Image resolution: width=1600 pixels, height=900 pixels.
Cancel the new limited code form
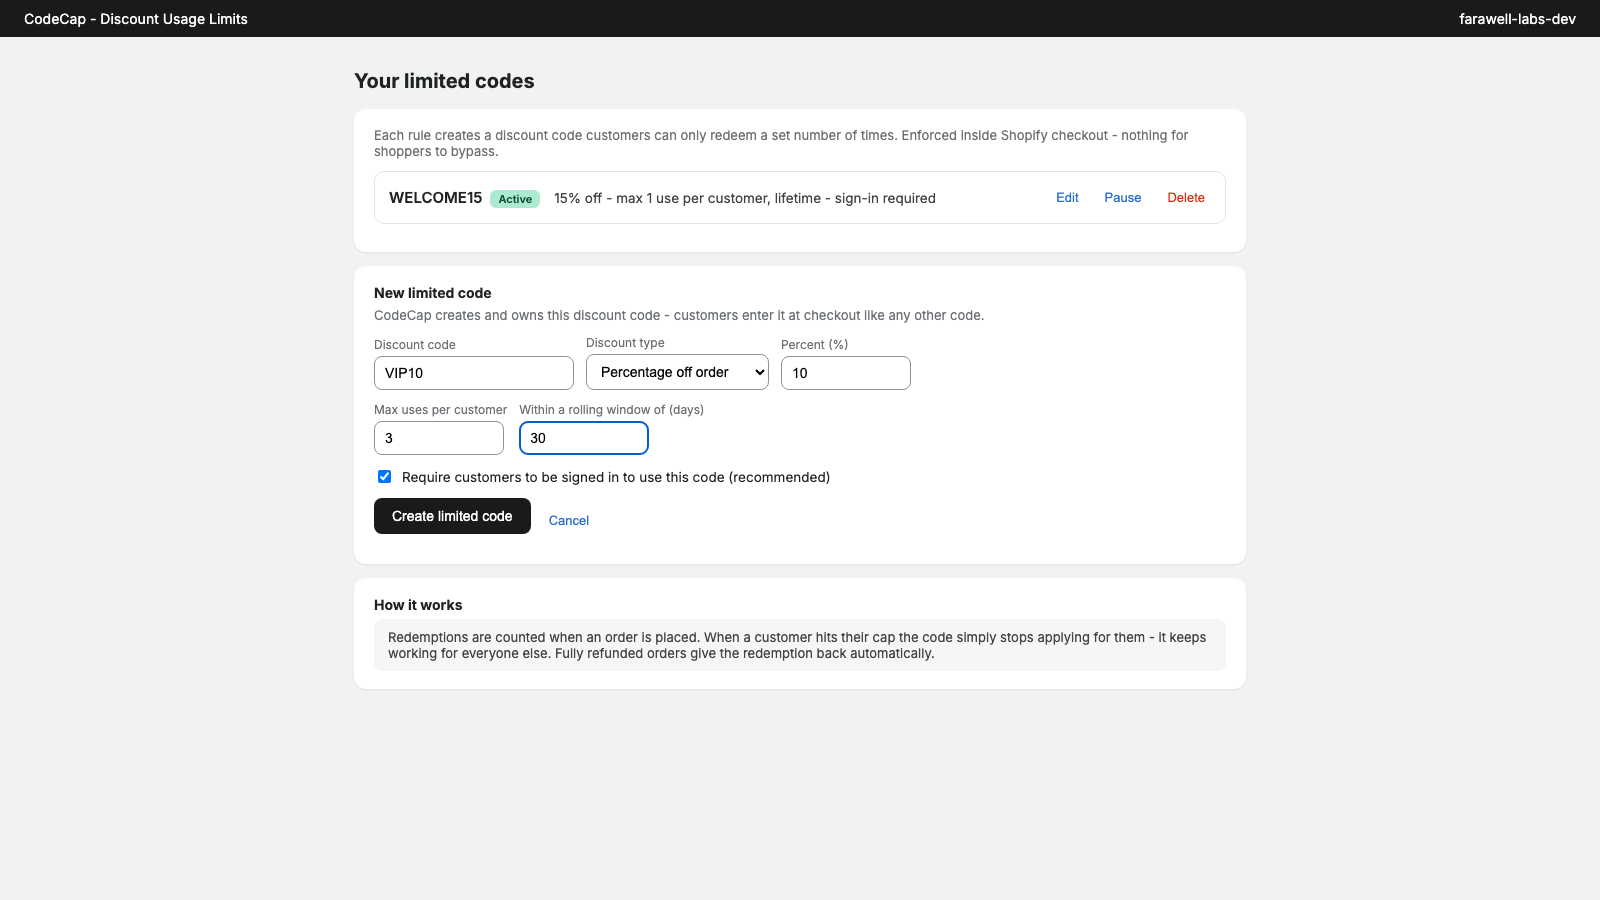pyautogui.click(x=569, y=520)
